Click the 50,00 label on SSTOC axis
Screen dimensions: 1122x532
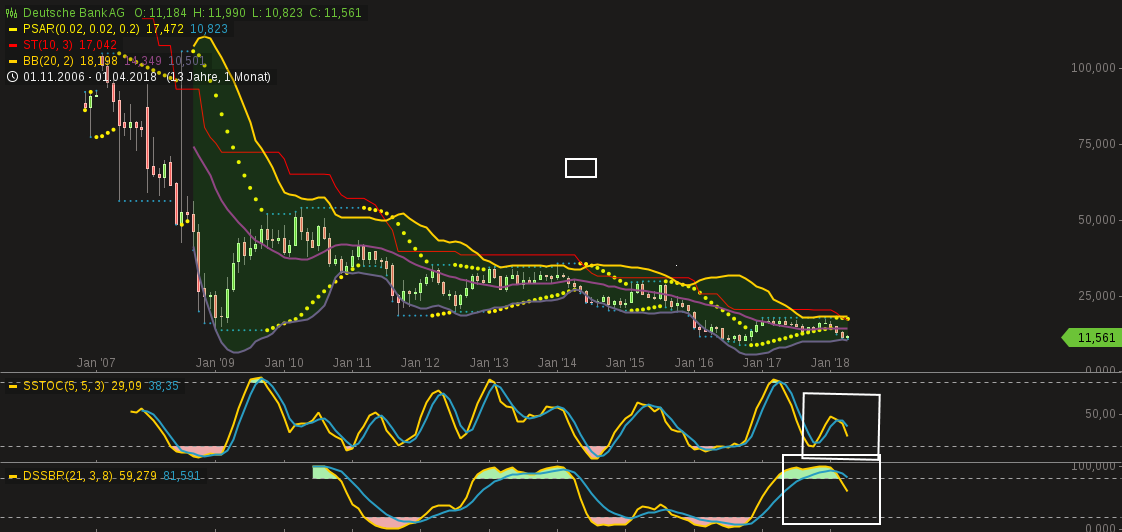pyautogui.click(x=1101, y=414)
